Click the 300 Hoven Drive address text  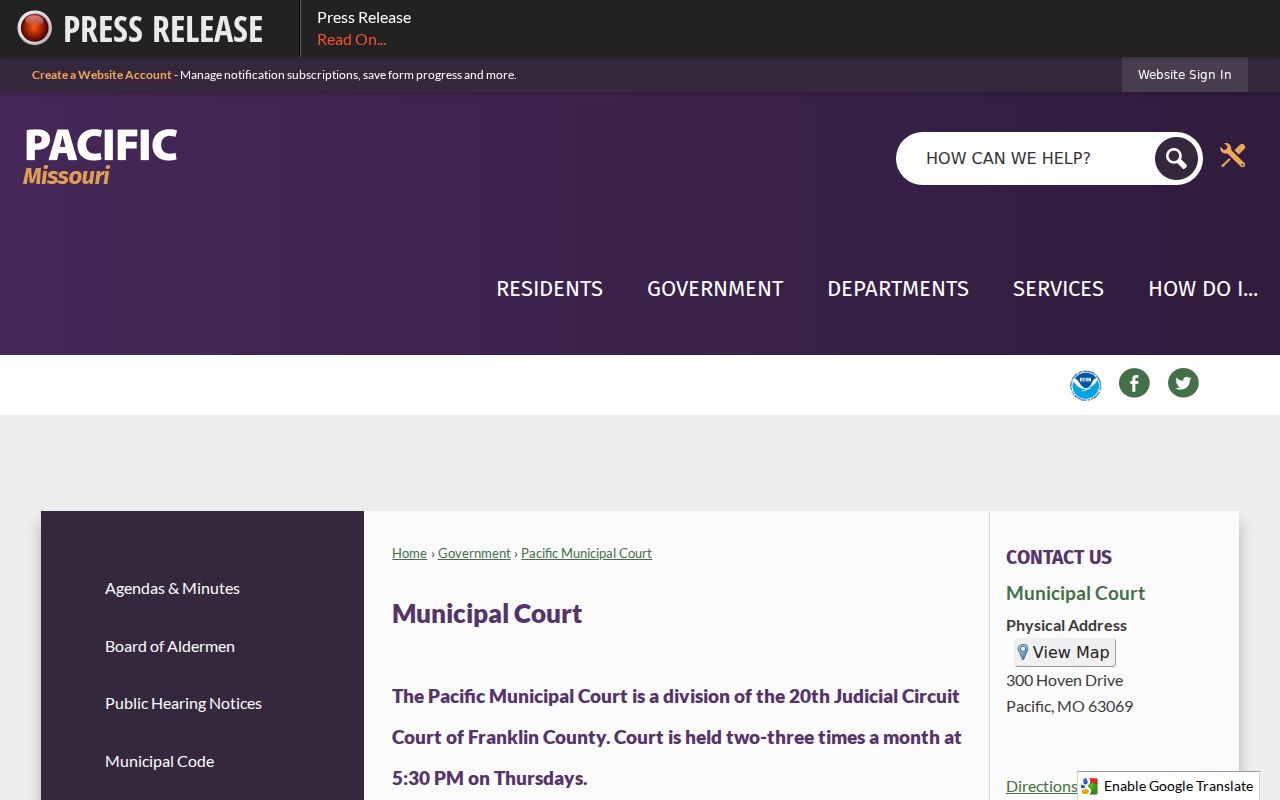[1064, 680]
